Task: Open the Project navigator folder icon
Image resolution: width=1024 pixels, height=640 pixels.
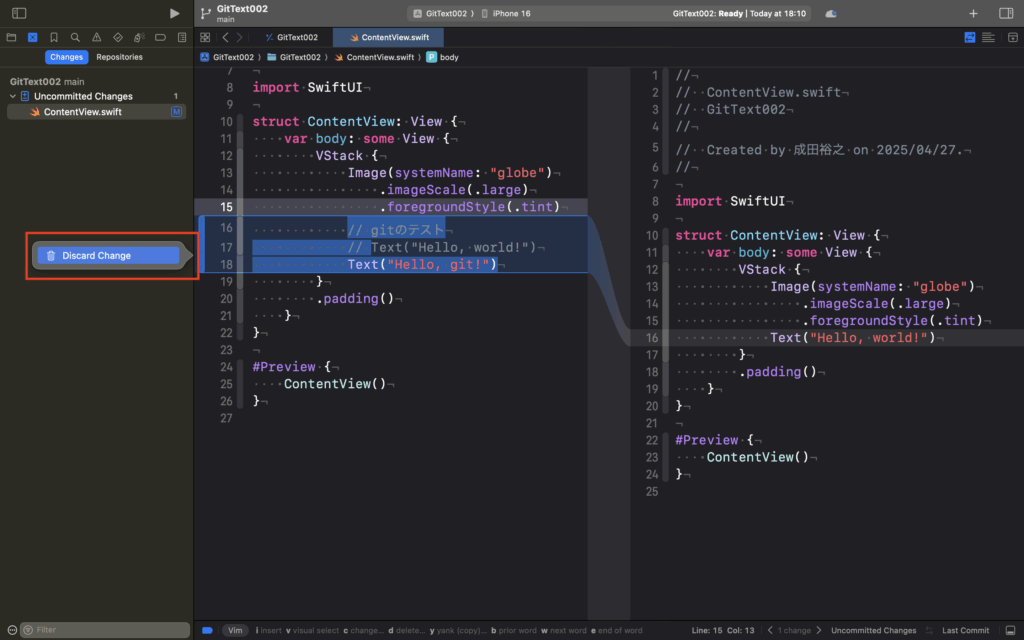Action: (11, 37)
